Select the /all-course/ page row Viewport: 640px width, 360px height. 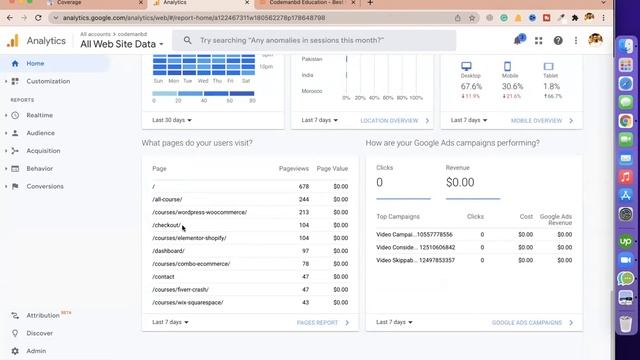point(250,199)
